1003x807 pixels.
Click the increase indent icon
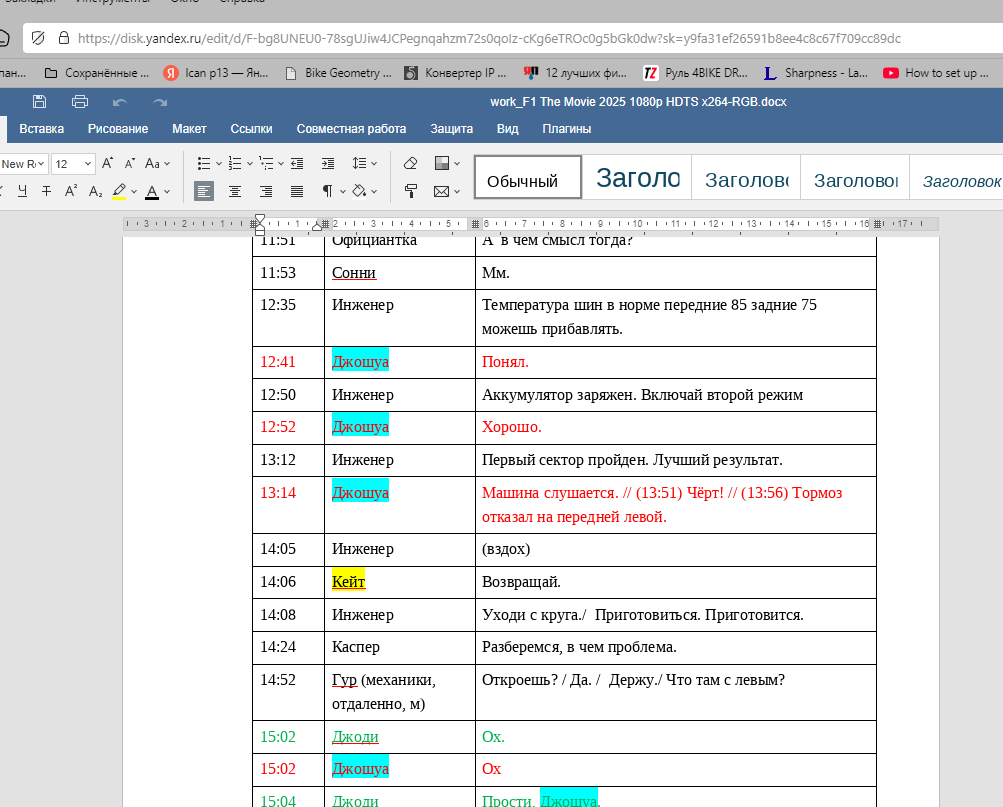point(328,164)
